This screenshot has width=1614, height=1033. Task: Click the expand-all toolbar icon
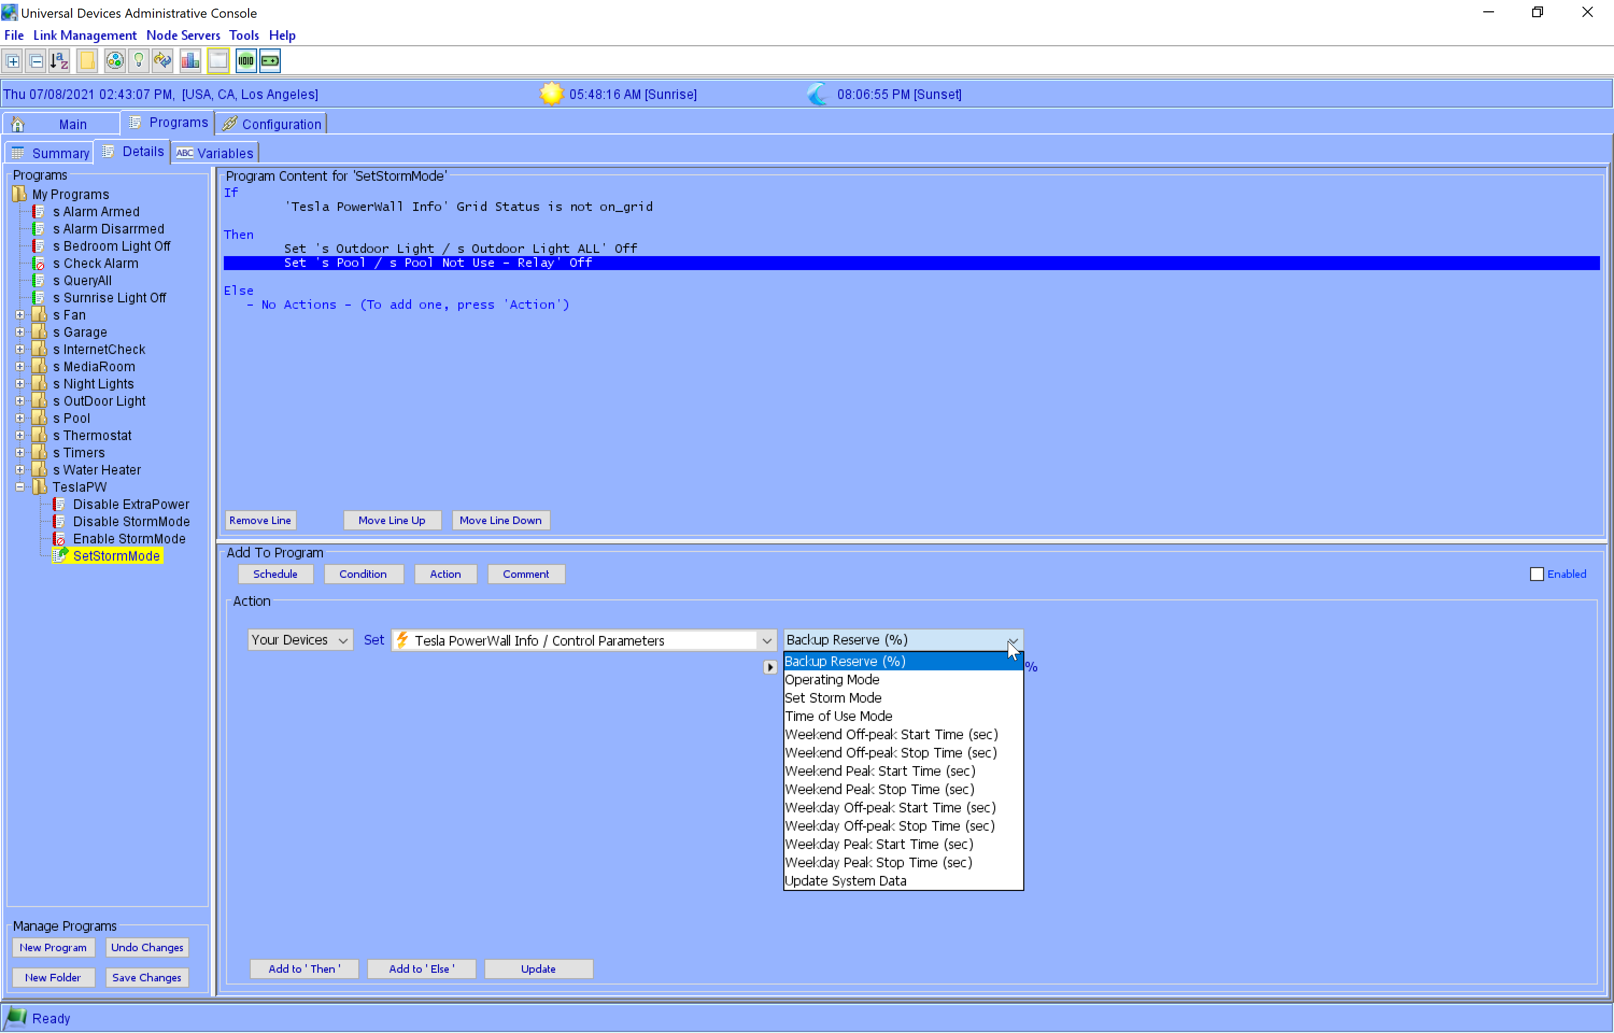point(13,61)
